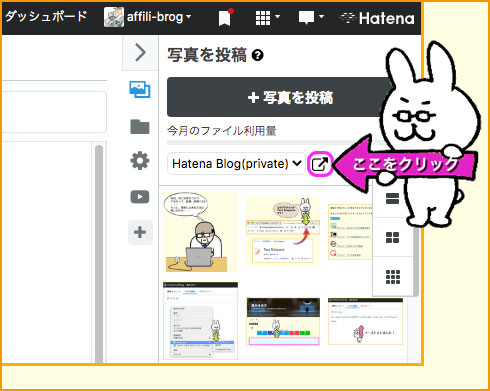Open the Hatena Blog(private) folder dropdown

(236, 163)
